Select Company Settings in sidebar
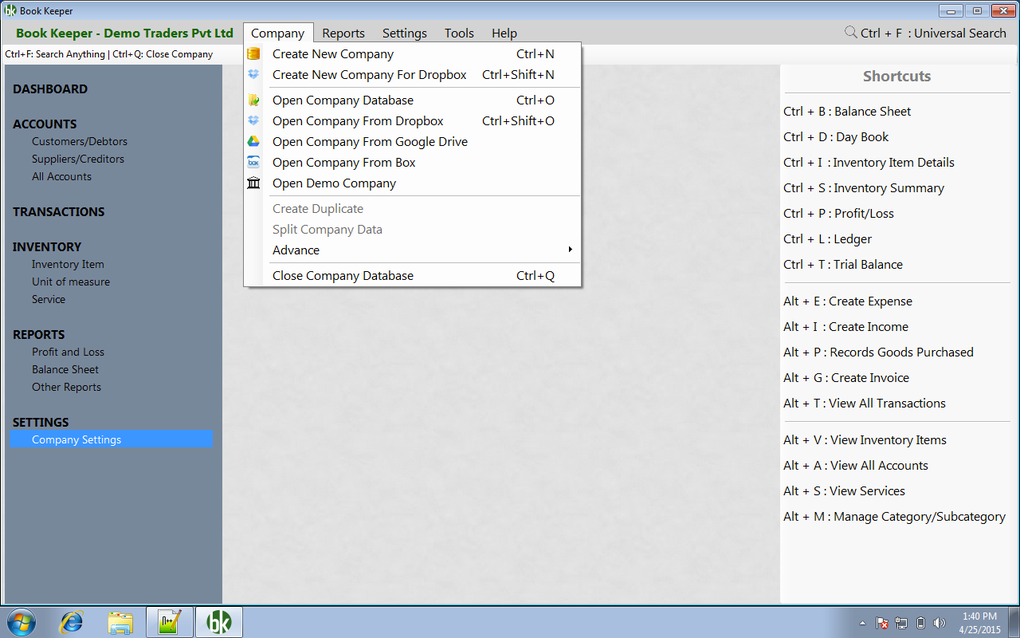This screenshot has height=638, width=1020. coord(111,439)
